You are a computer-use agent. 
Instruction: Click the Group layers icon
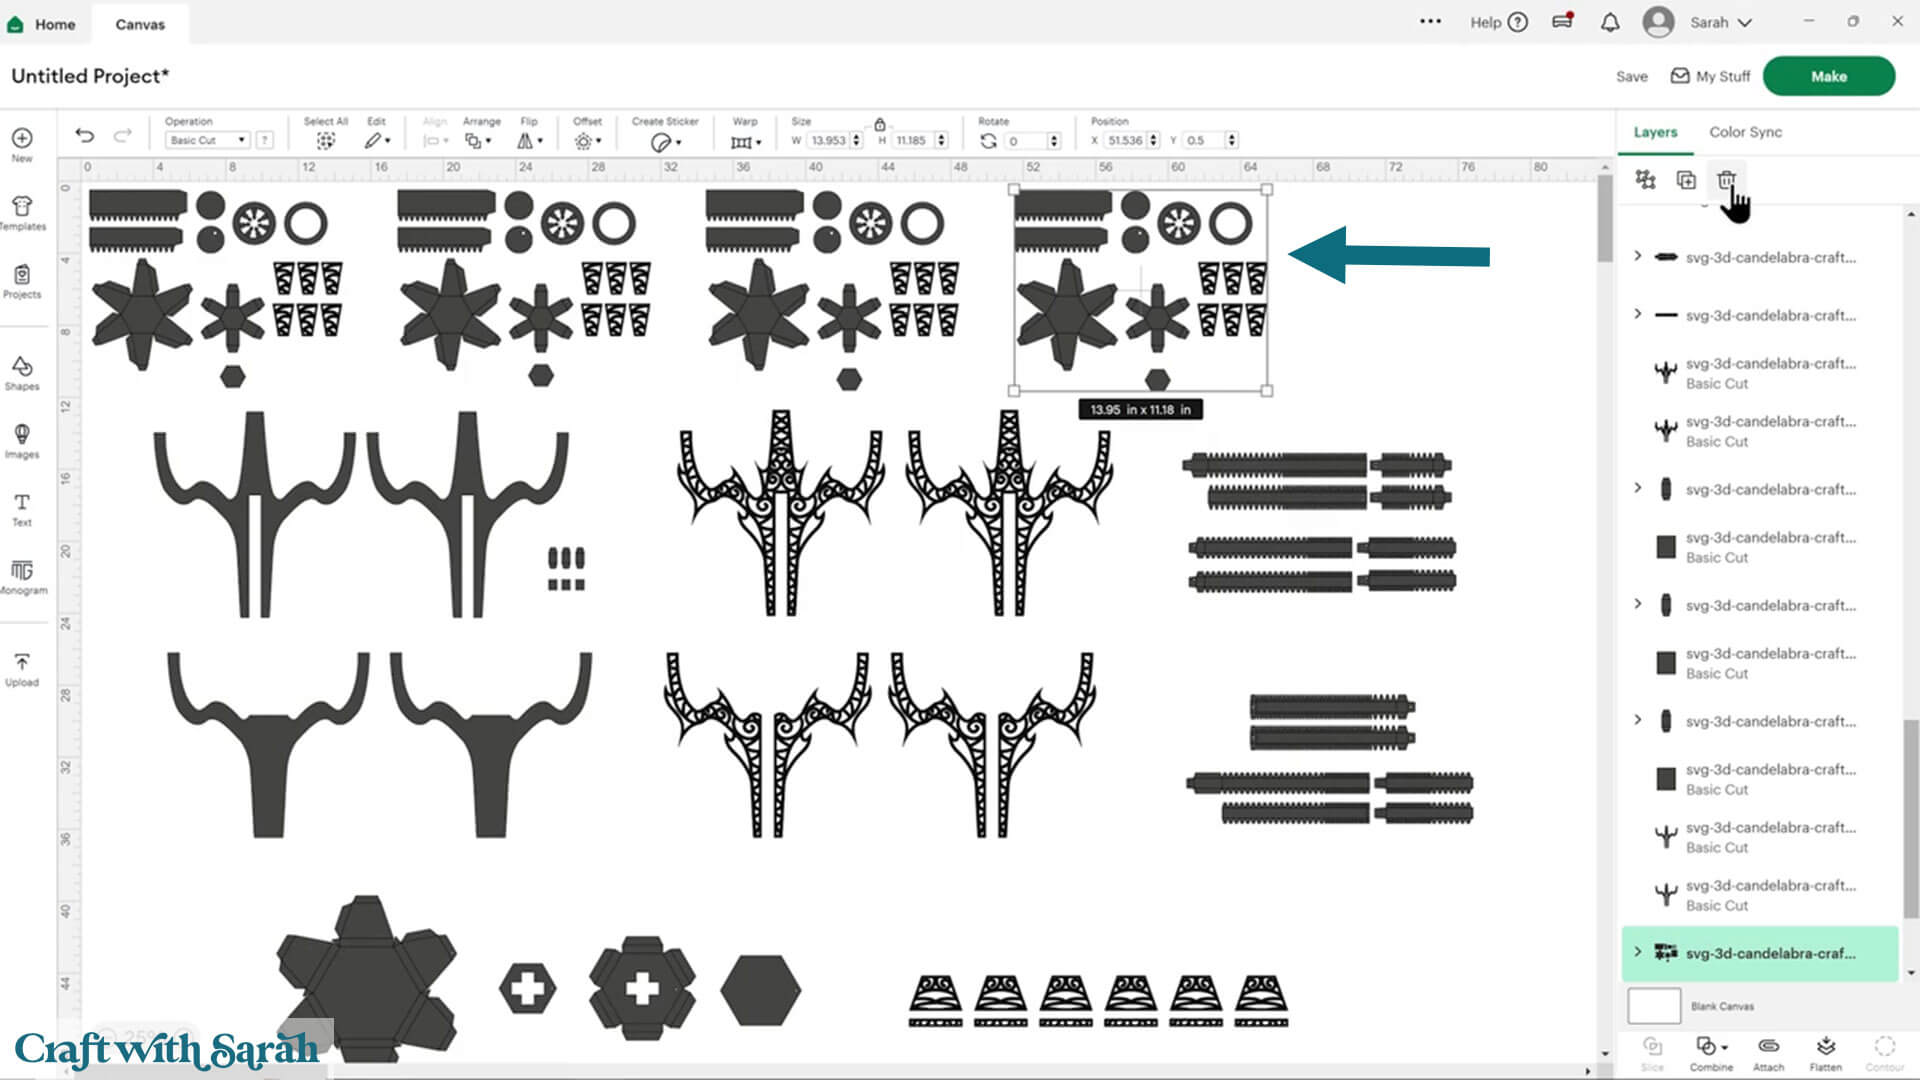[x=1645, y=180]
